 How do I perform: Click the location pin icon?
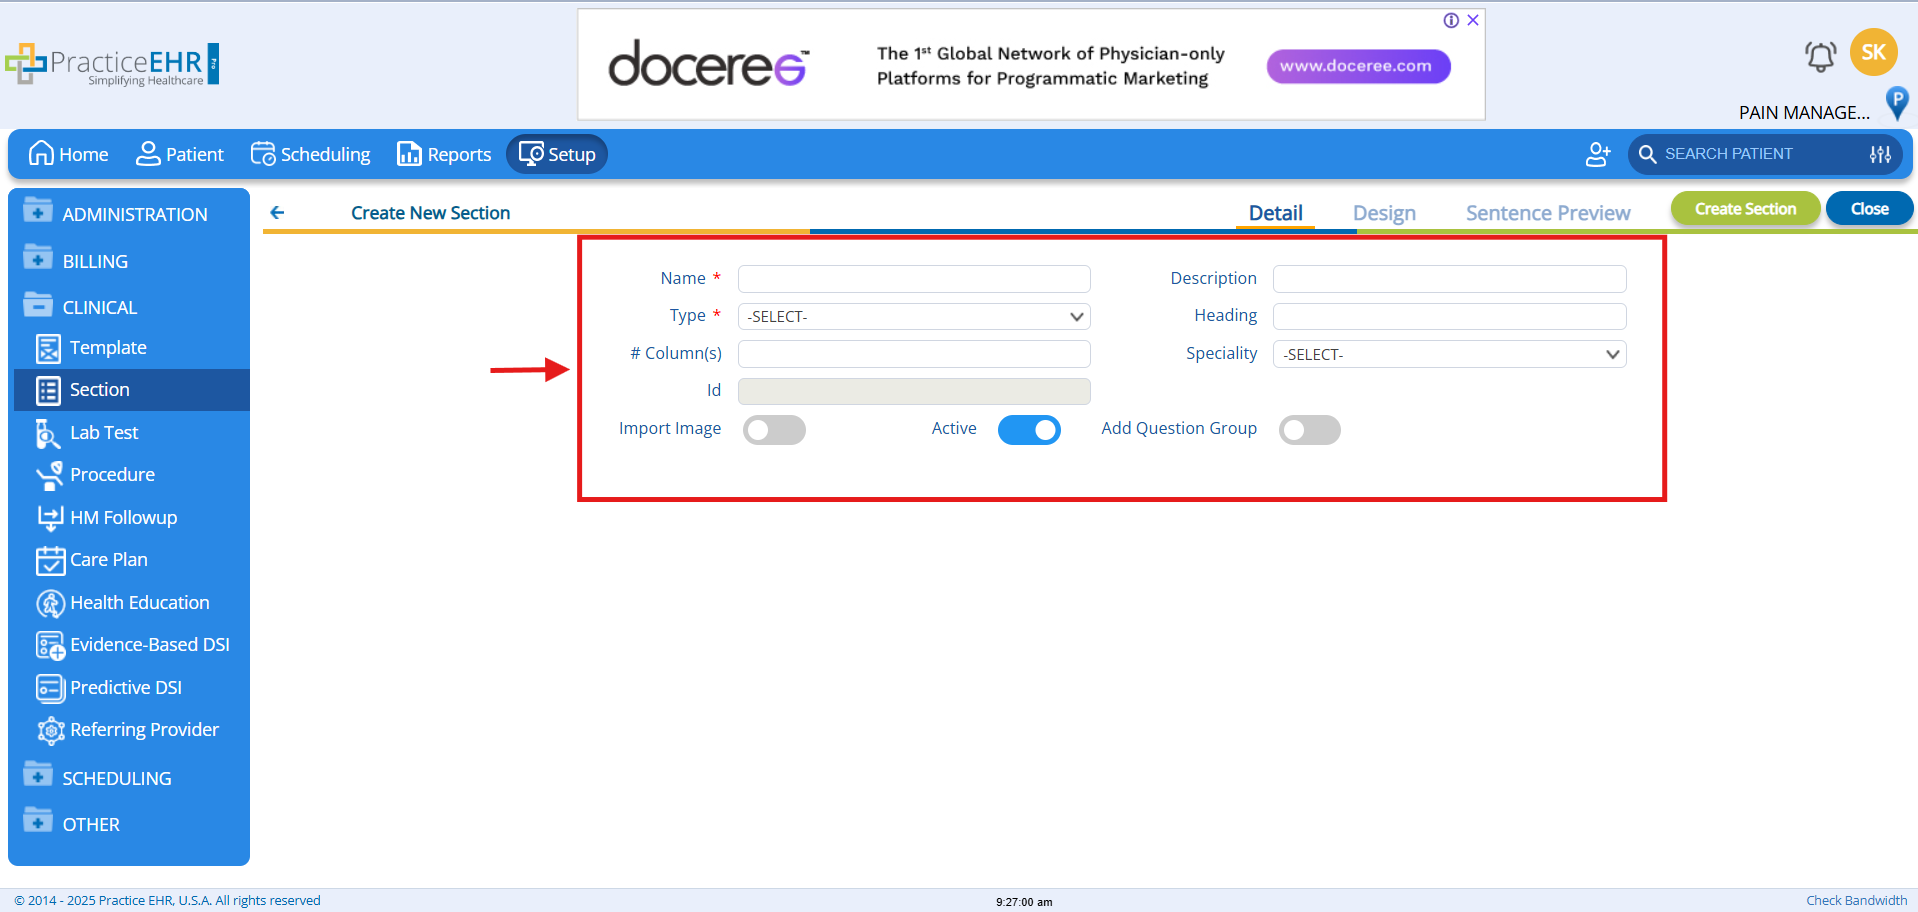1896,102
